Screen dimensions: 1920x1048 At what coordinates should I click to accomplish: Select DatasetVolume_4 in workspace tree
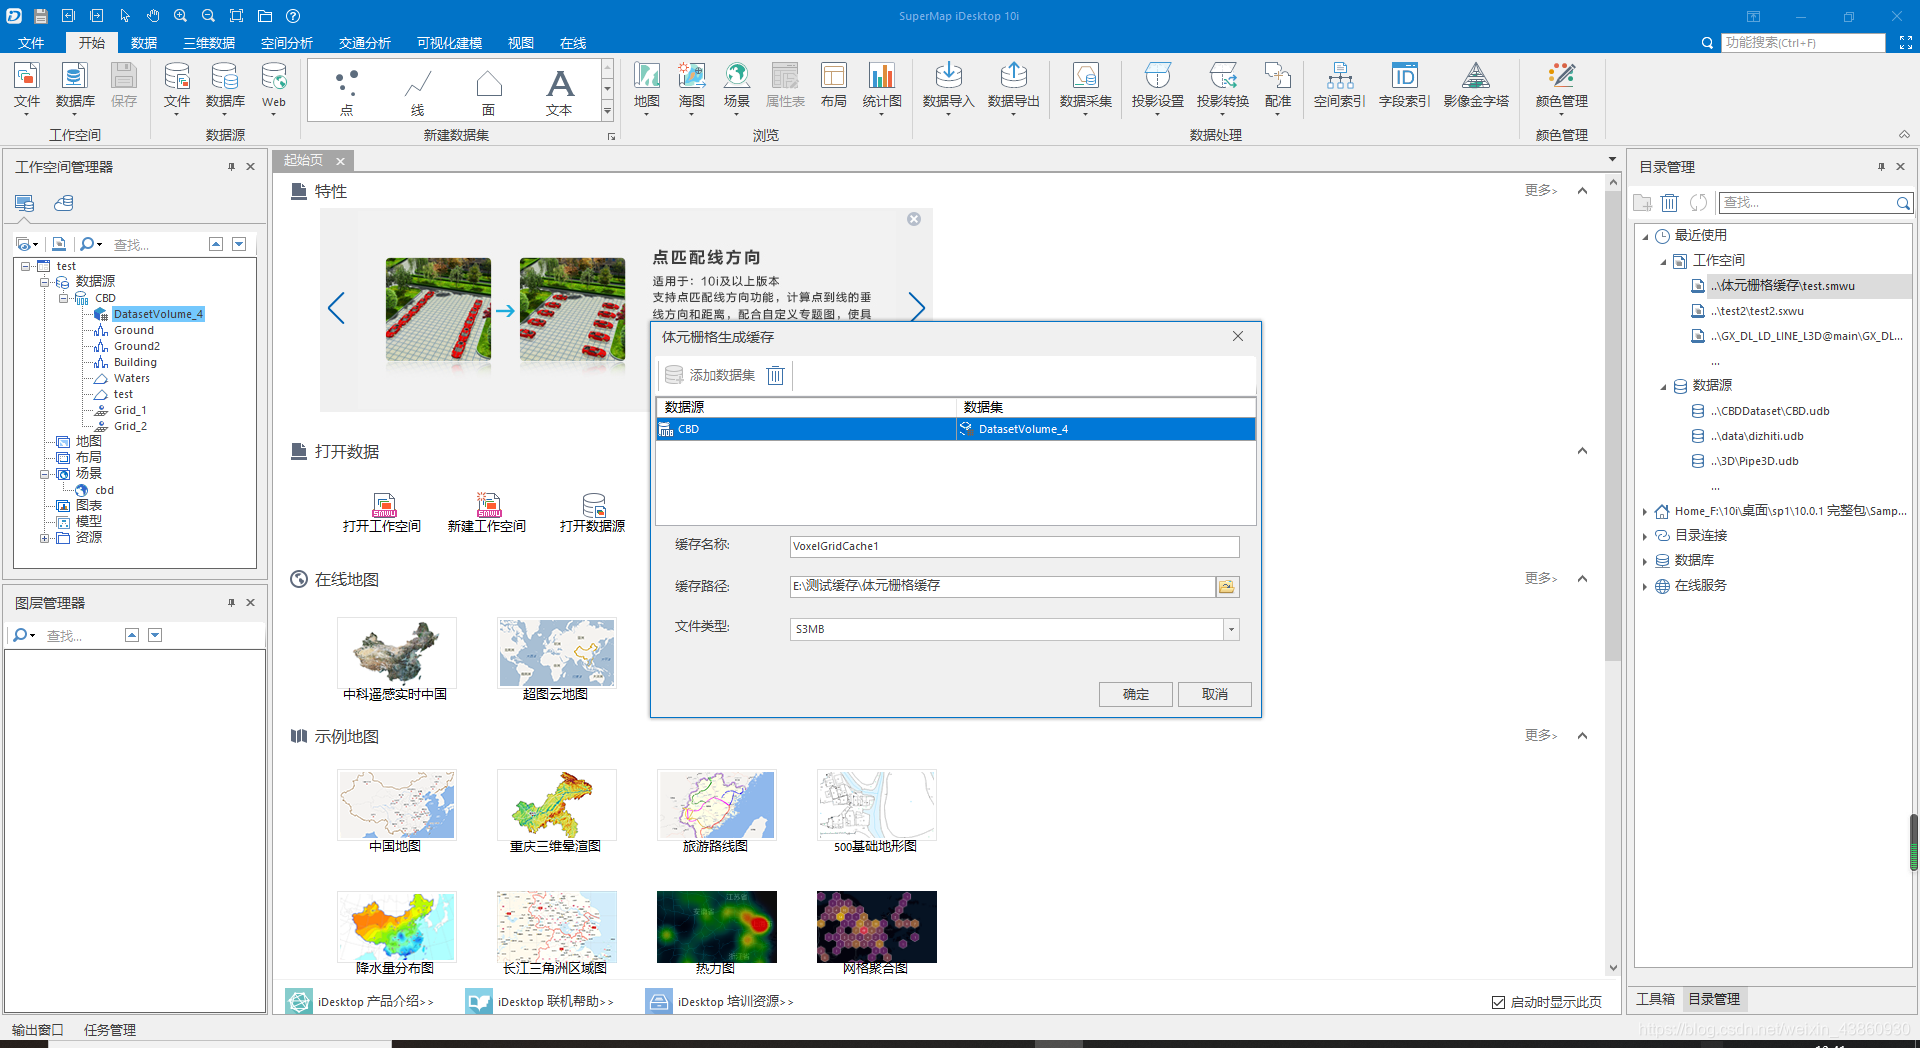(x=158, y=314)
